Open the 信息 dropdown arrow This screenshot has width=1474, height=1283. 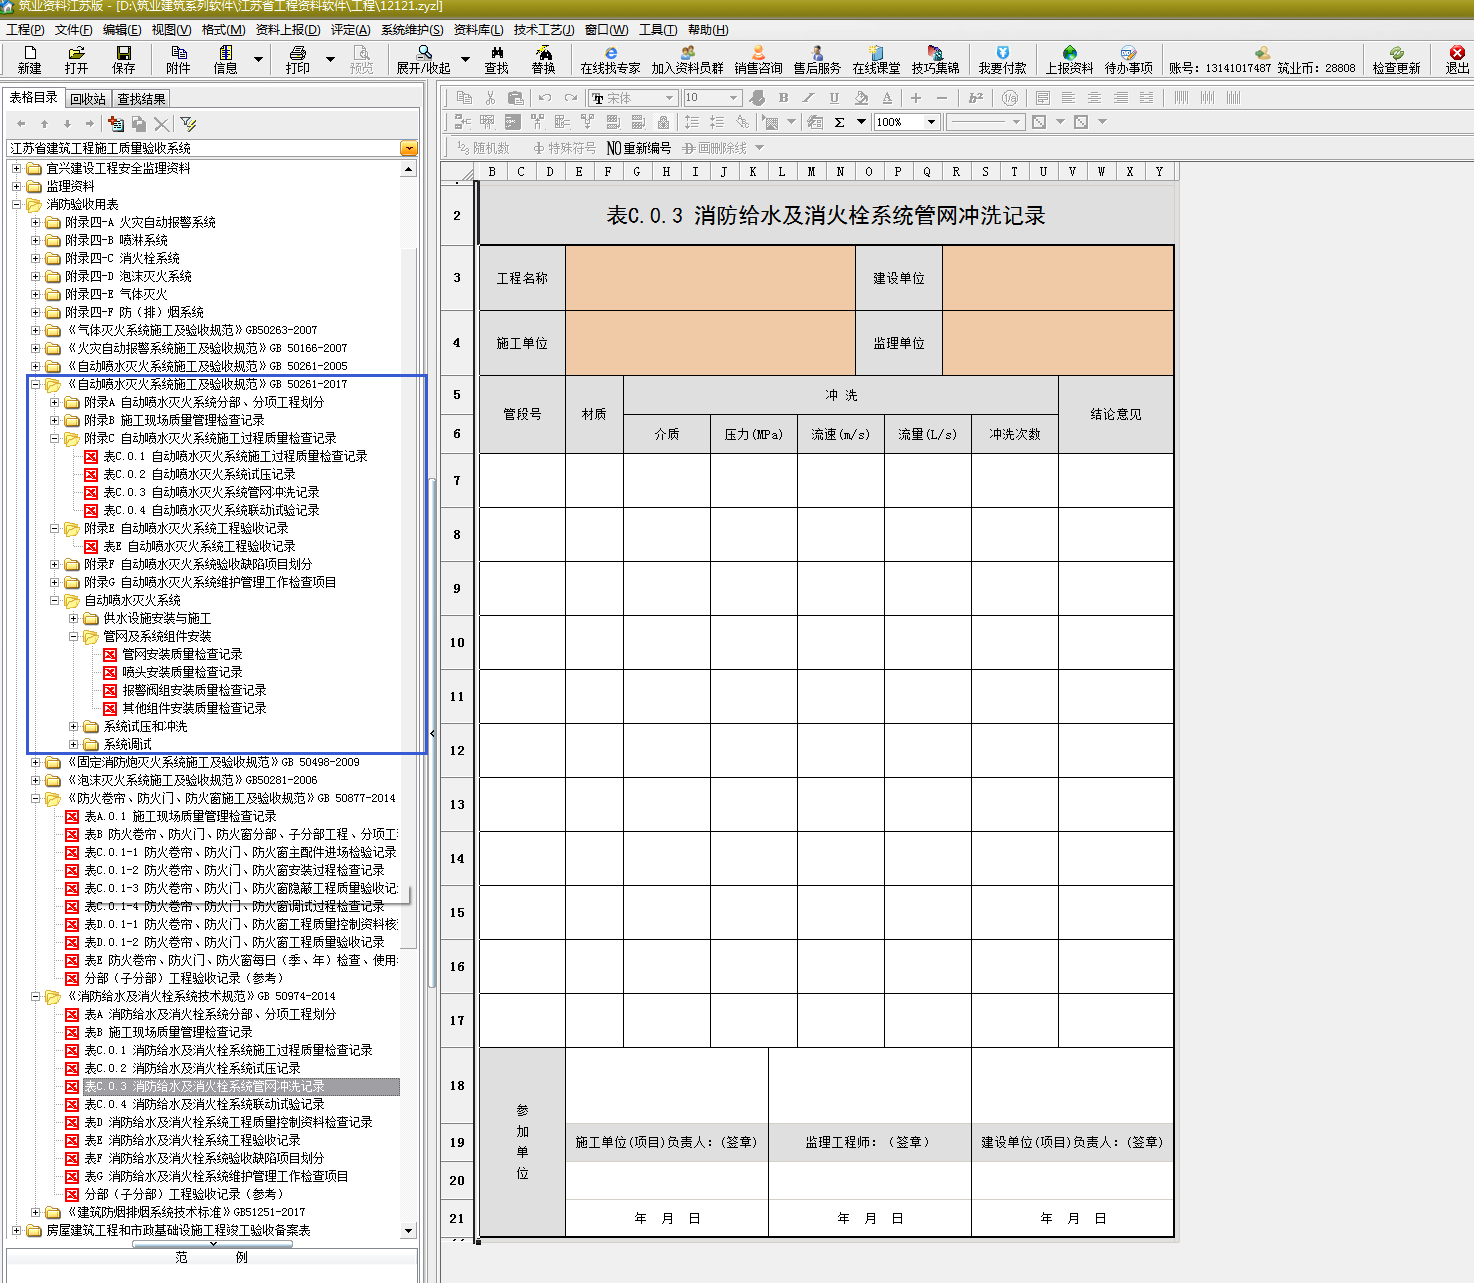[x=258, y=60]
